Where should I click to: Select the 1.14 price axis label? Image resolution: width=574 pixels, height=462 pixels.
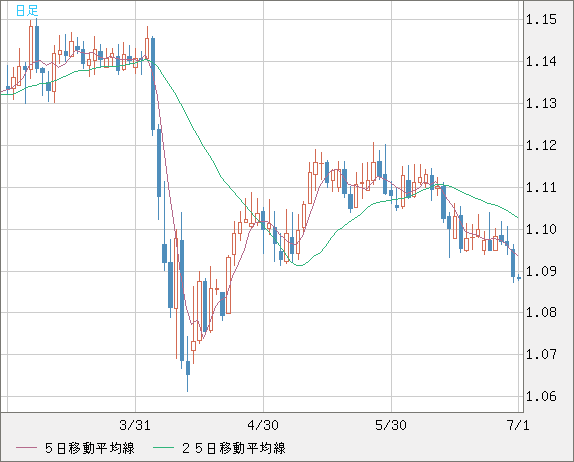click(x=541, y=62)
